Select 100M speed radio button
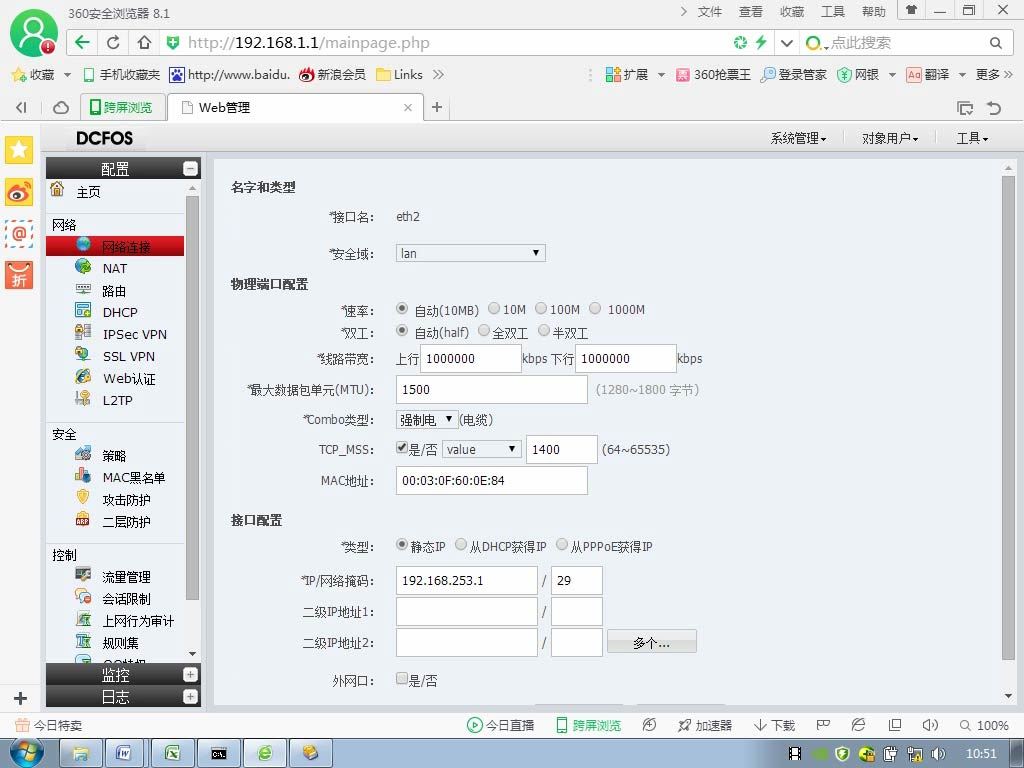1024x768 pixels. coord(541,308)
